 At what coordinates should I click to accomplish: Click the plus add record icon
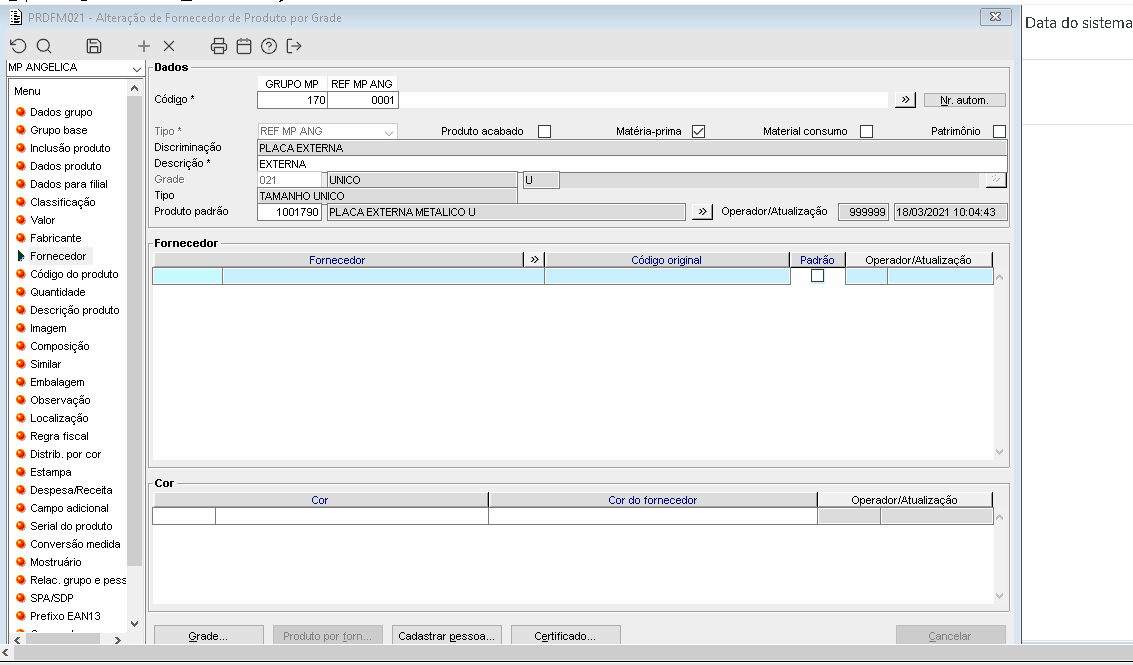[x=144, y=46]
